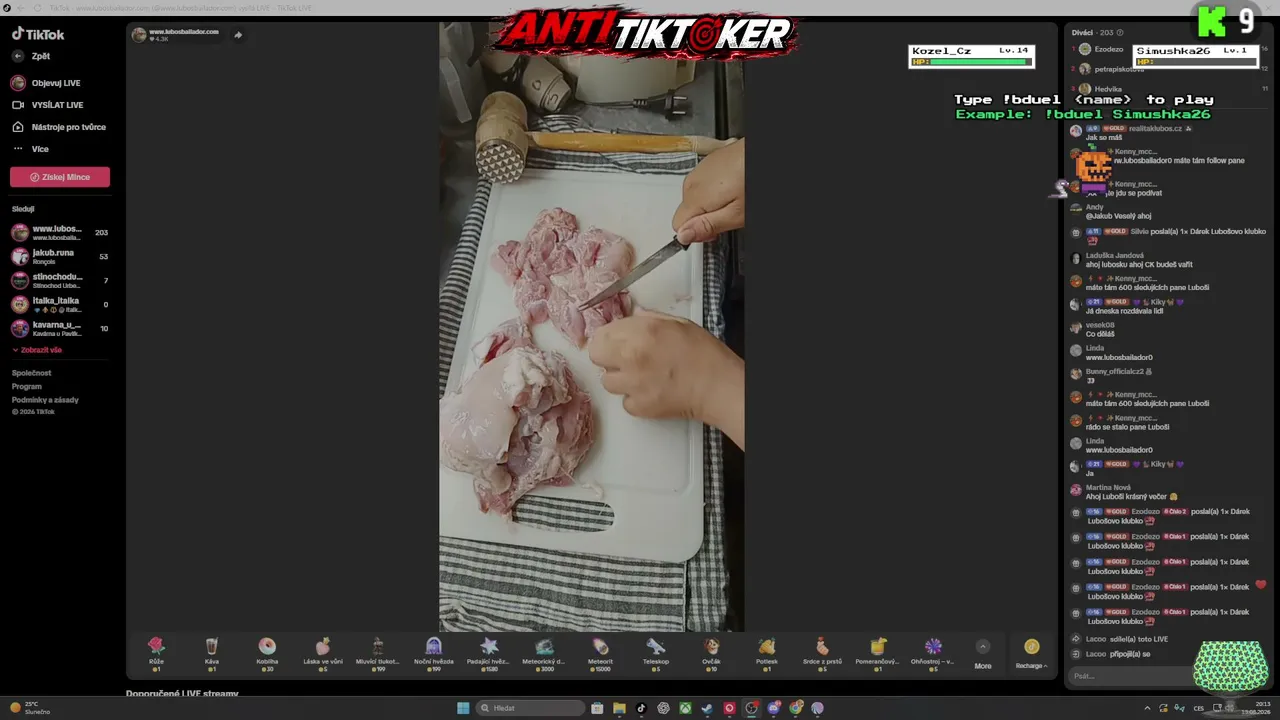This screenshot has height=720, width=1280.
Task: Open the taskbar clock and date
Action: (1254, 708)
